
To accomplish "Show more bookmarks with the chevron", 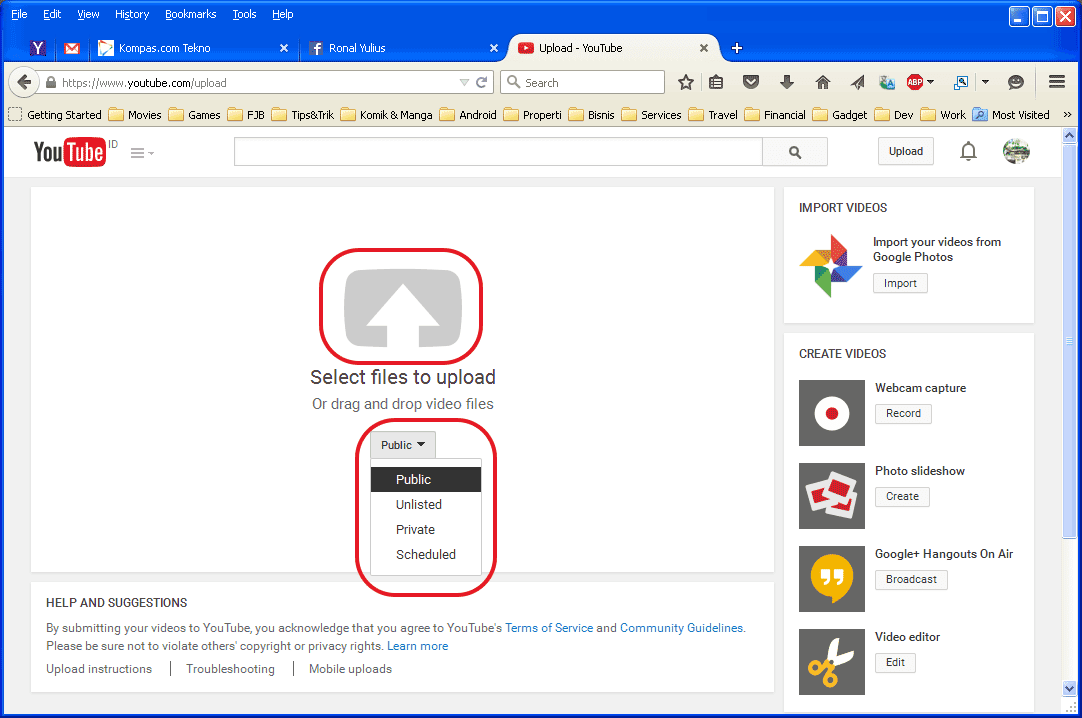I will tap(1068, 114).
